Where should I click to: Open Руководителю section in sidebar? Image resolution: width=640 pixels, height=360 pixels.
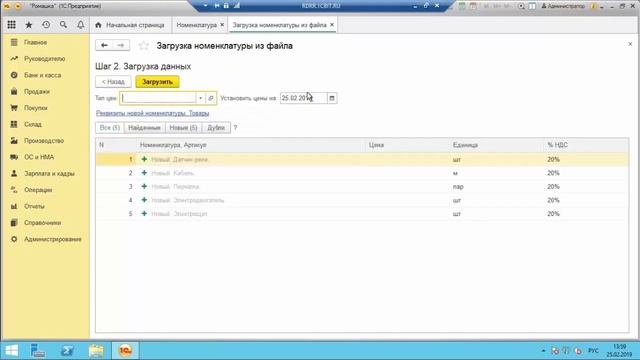coord(45,59)
